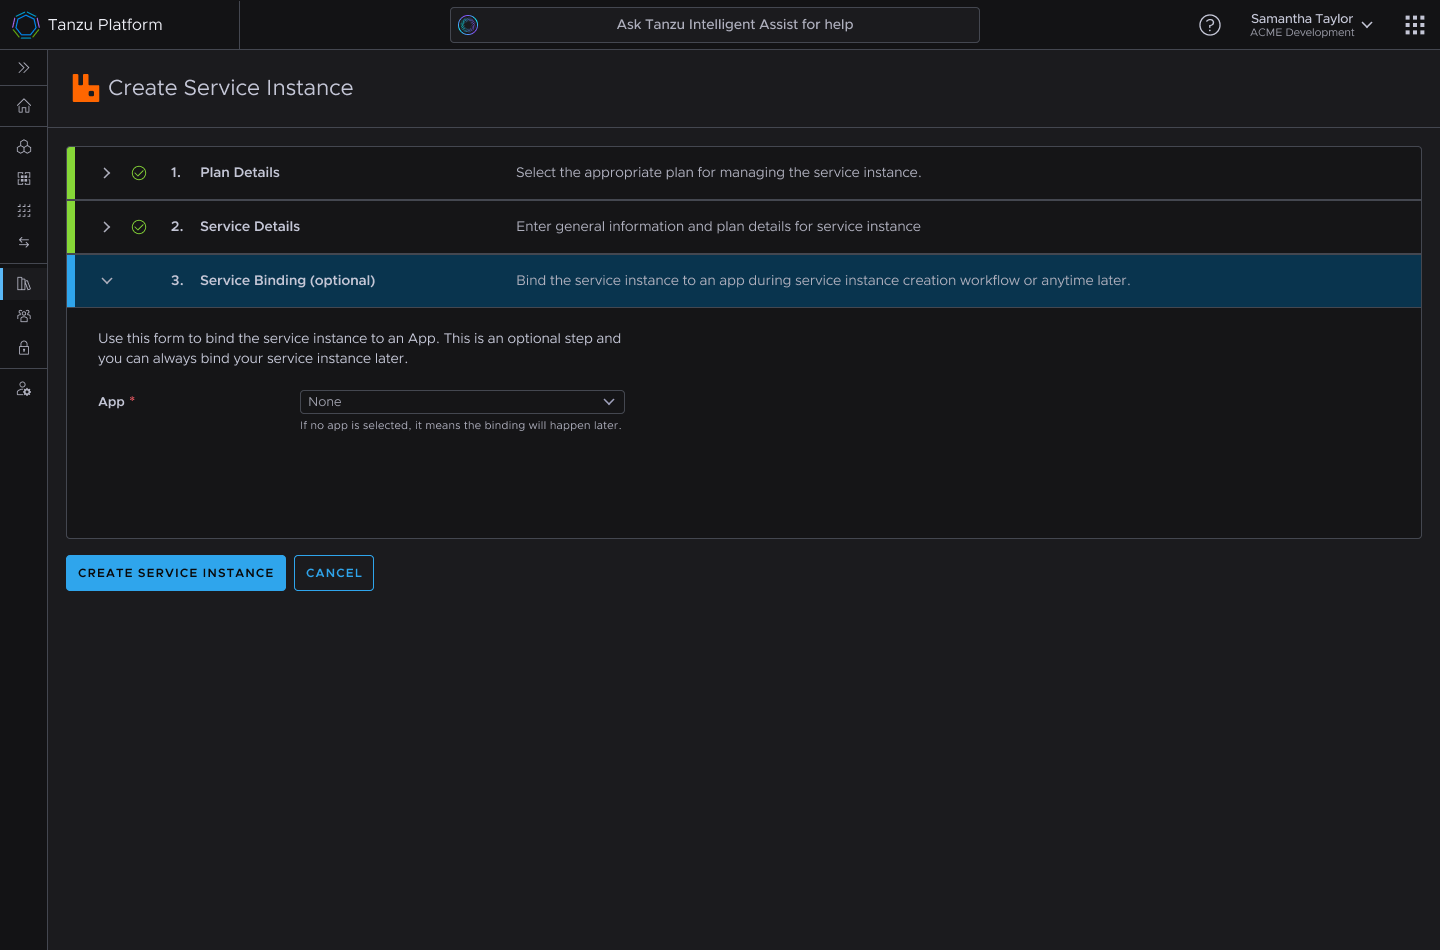Open the dotted-grid sidebar icon
1440x950 pixels.
click(24, 211)
